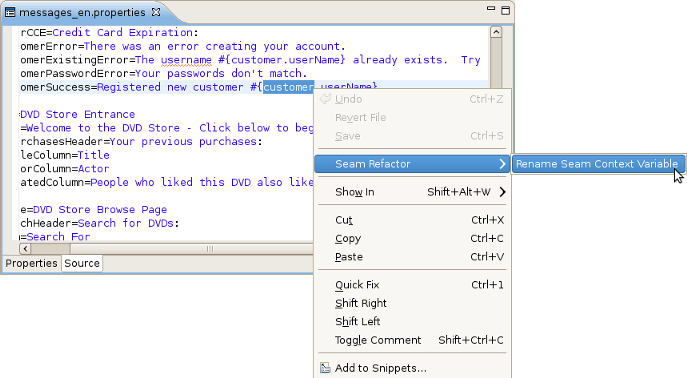687x378 pixels.
Task: Click the text There was an error creating
Action: 170,46
